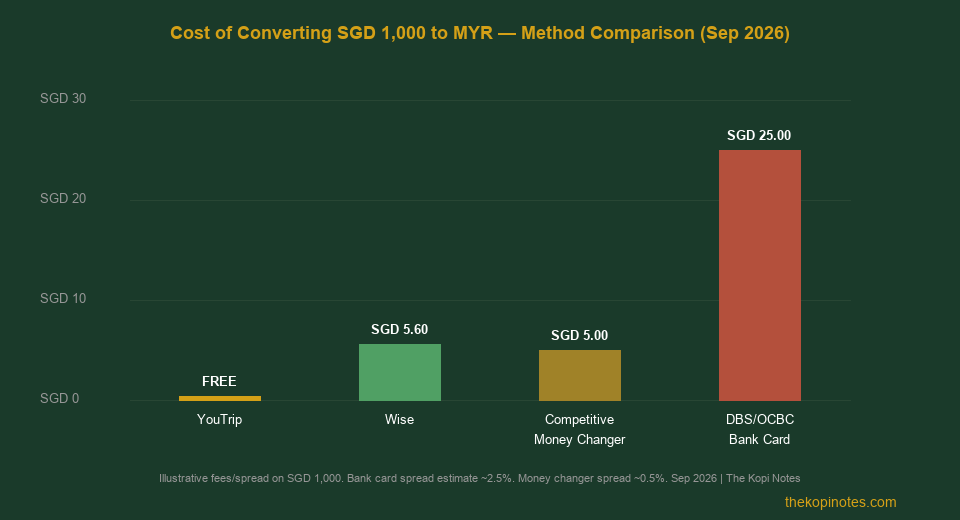The height and width of the screenshot is (520, 960).
Task: Click the SGD 25.00 value label
Action: [x=759, y=135]
